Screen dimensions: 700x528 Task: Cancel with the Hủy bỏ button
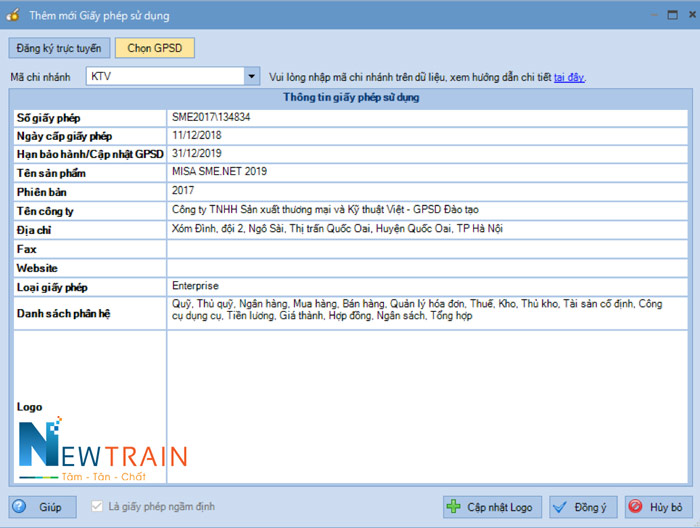658,507
